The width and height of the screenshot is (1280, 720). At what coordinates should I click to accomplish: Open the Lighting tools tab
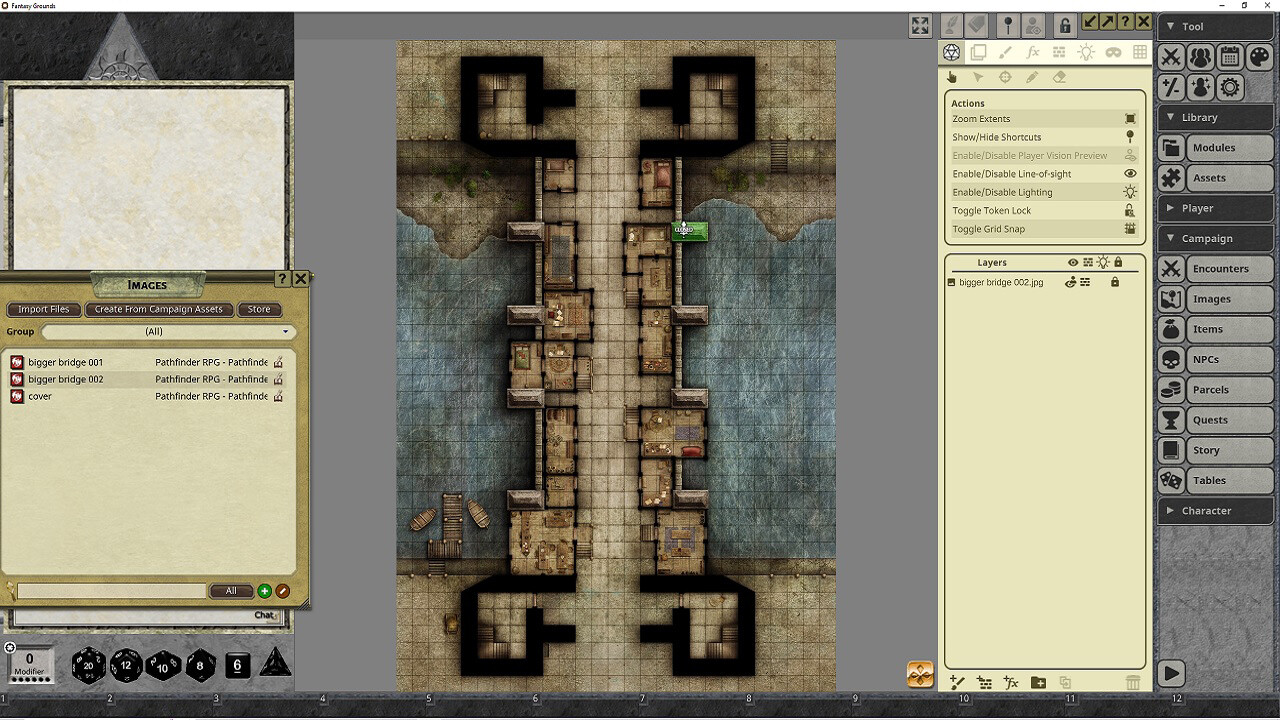(x=1087, y=52)
